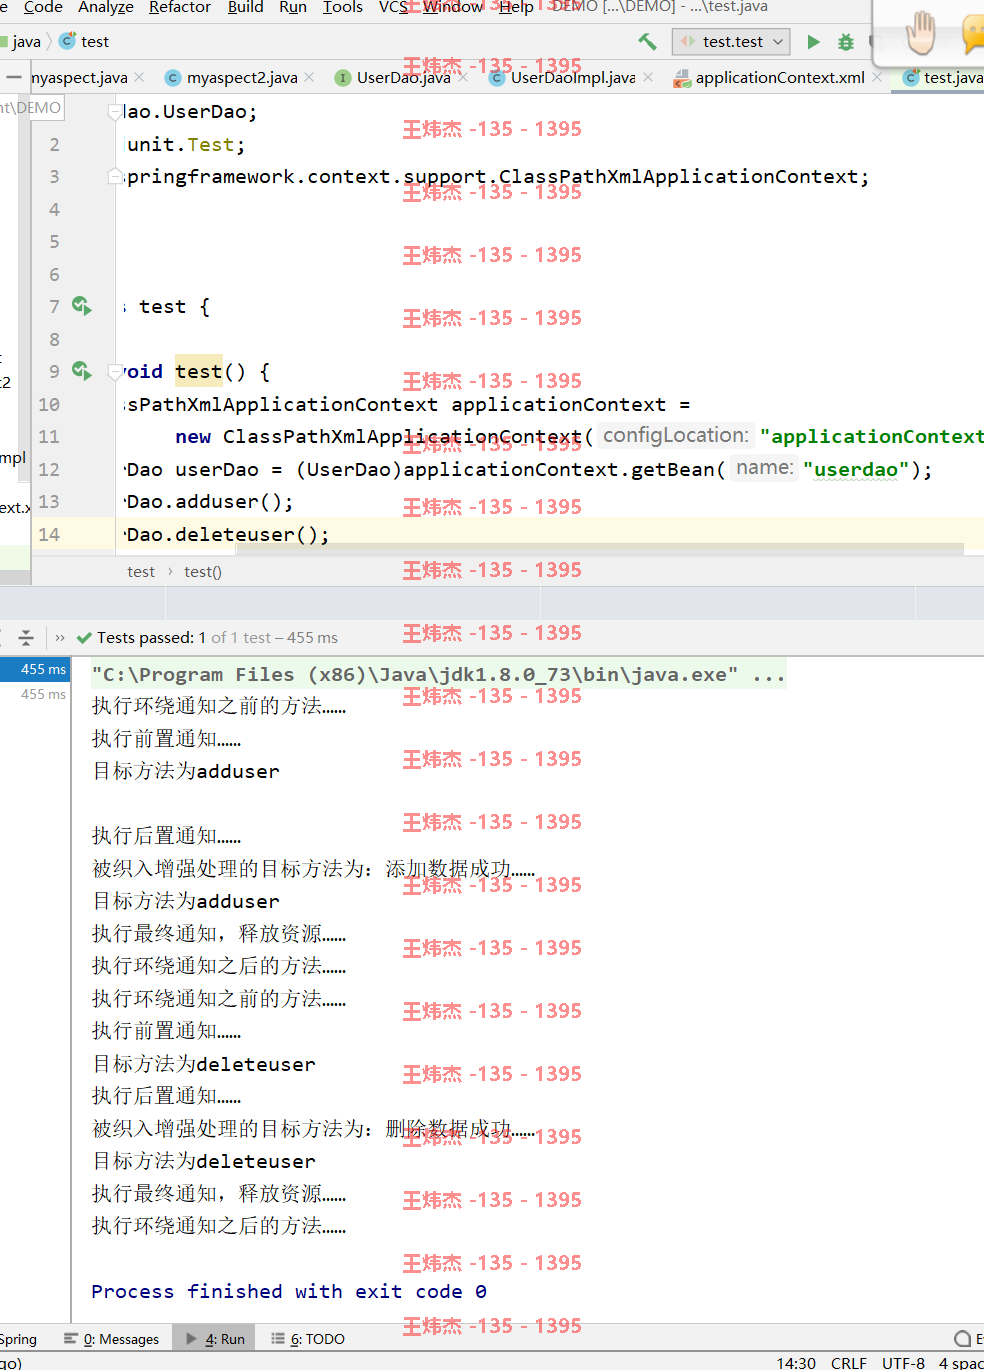Click 'test' class in editor breadcrumb footer
The image size is (984, 1370).
(141, 572)
